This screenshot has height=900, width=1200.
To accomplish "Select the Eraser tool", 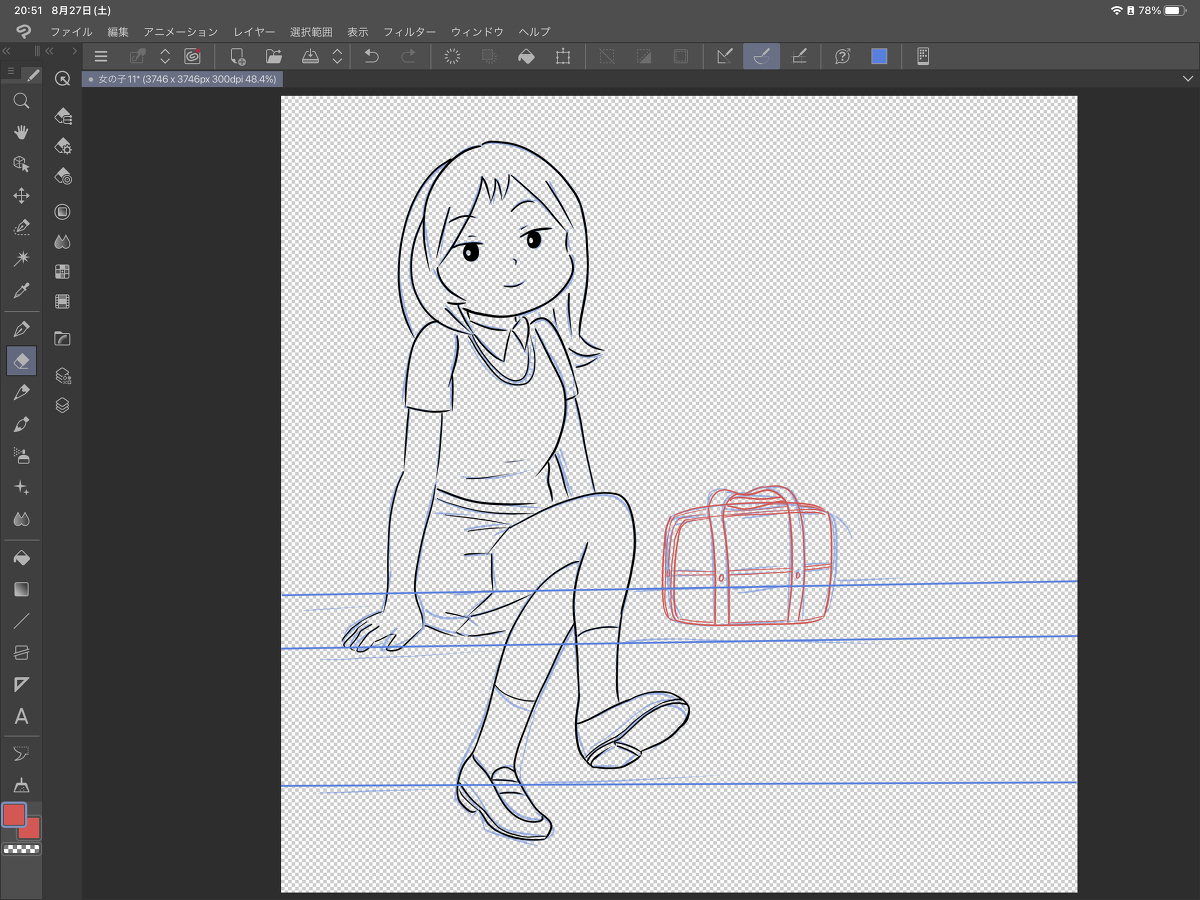I will click(21, 360).
